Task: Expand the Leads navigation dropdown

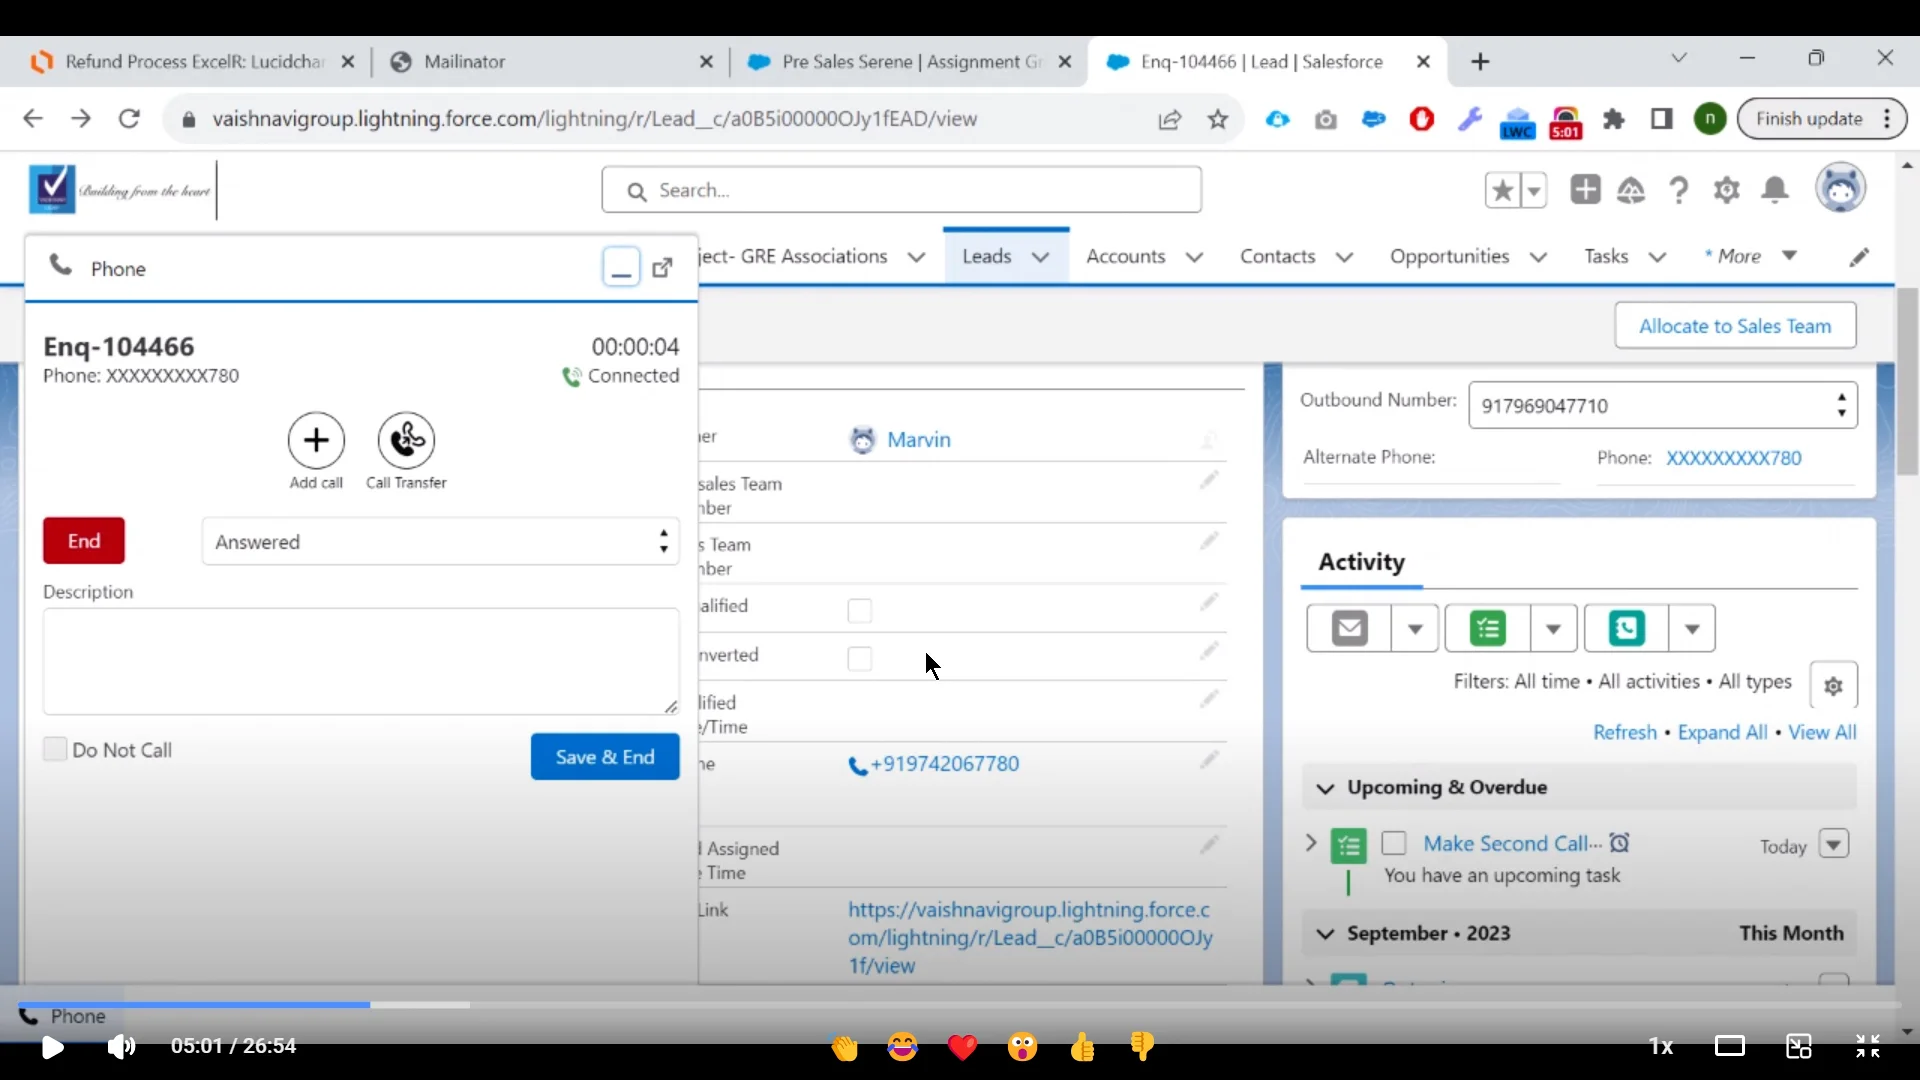Action: (1040, 256)
